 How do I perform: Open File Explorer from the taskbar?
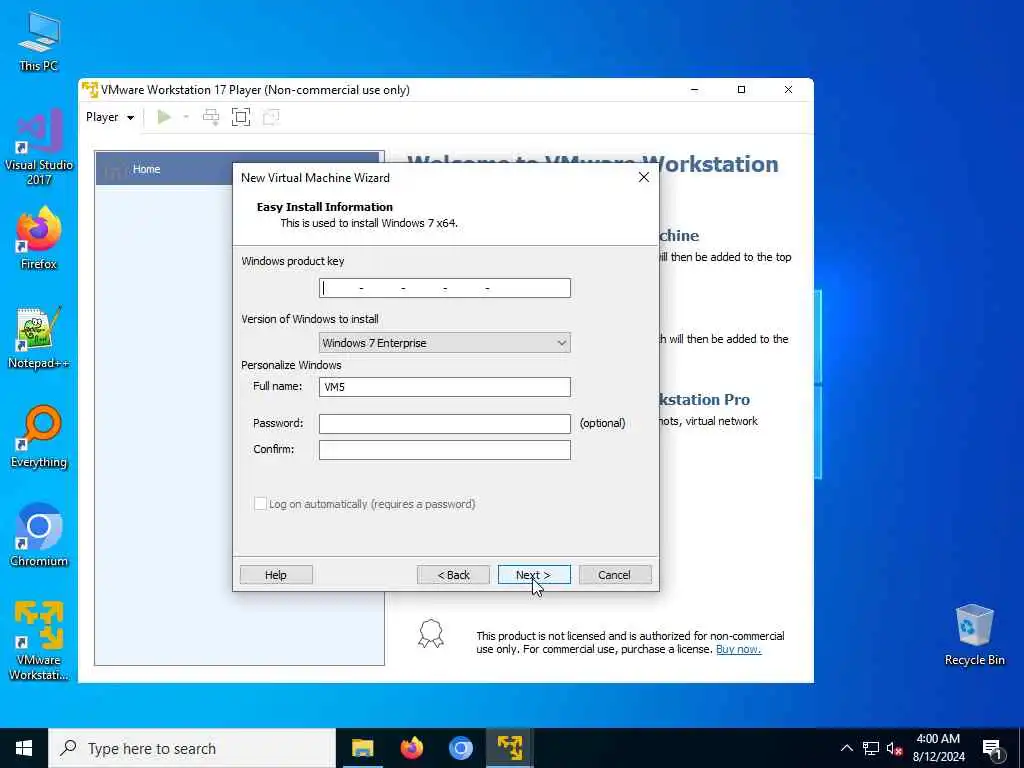click(x=362, y=748)
